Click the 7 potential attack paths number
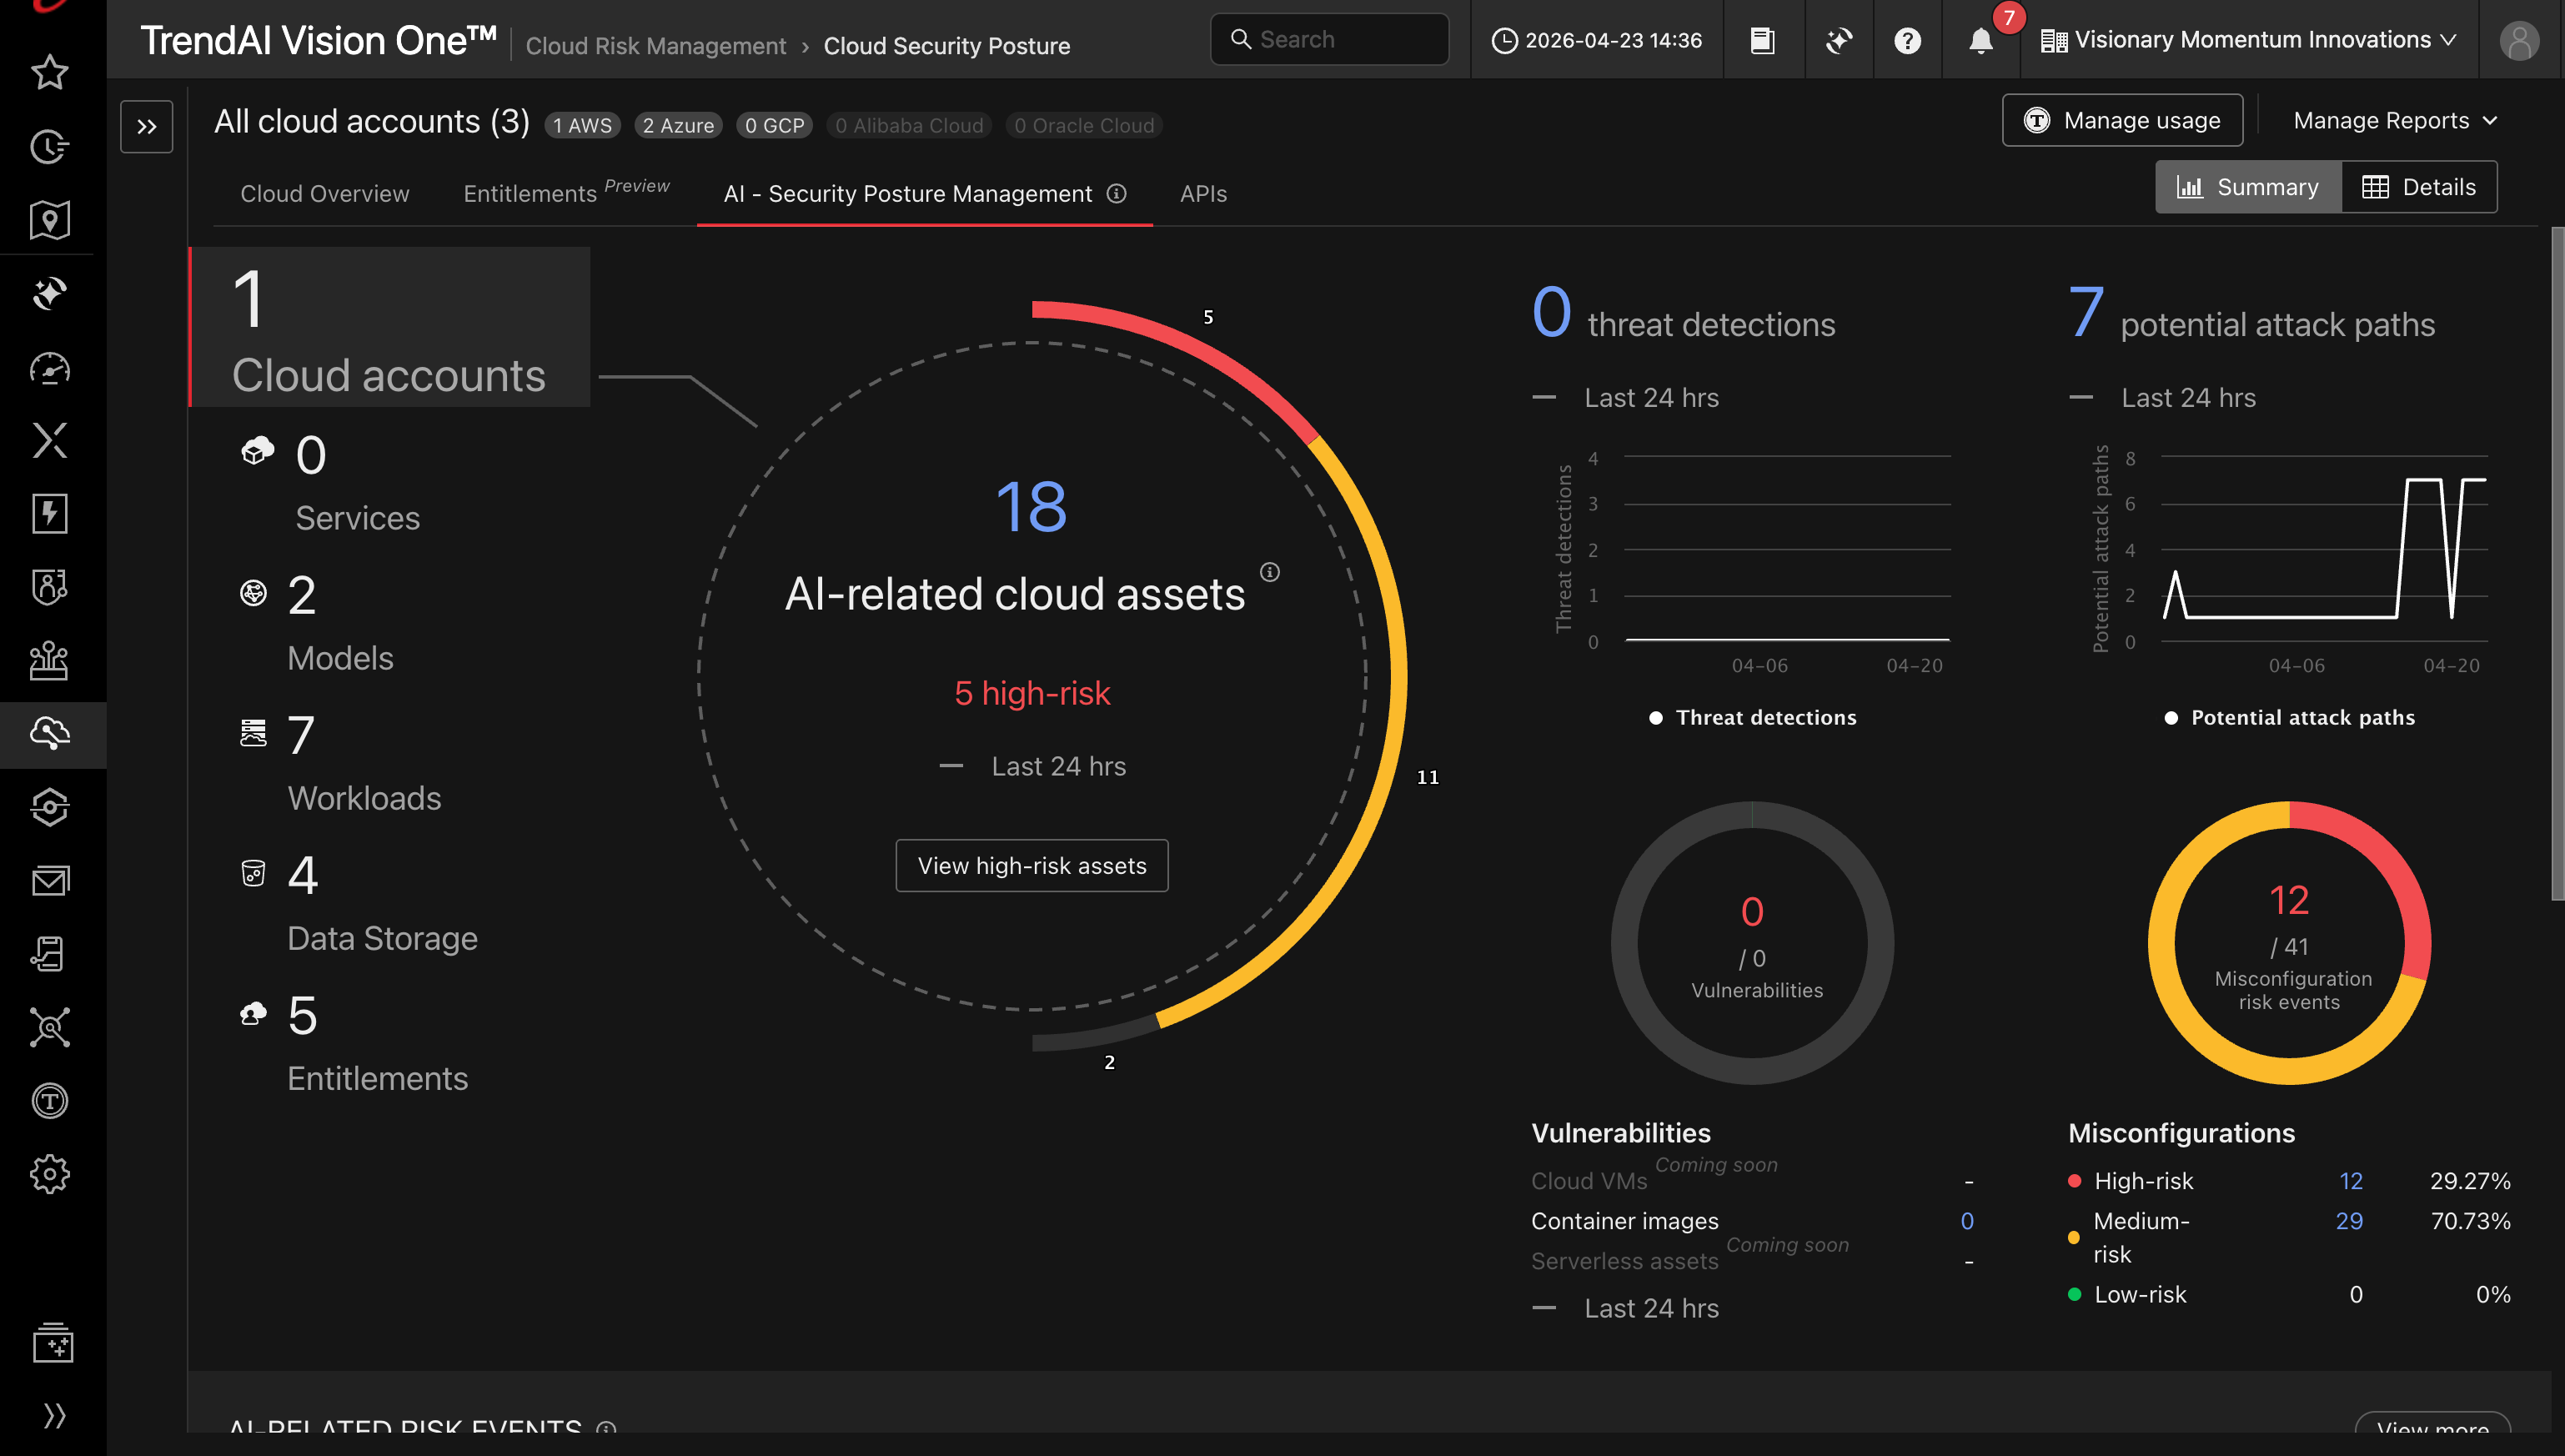The height and width of the screenshot is (1456, 2565). pos(2086,311)
